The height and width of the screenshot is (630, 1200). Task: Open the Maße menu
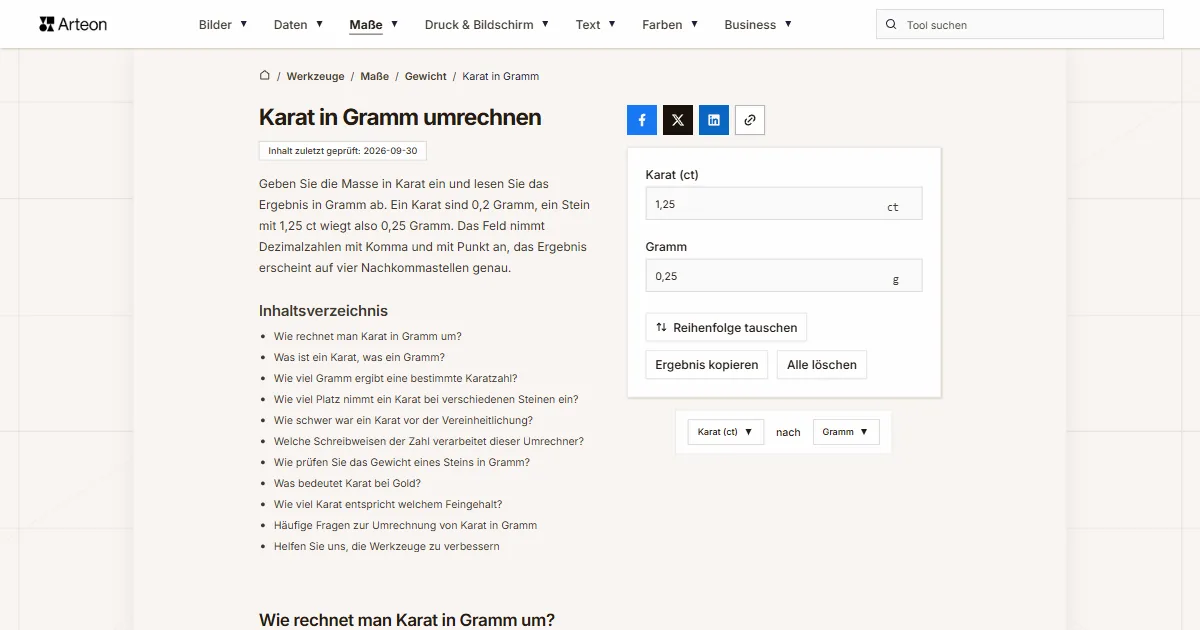(x=374, y=24)
